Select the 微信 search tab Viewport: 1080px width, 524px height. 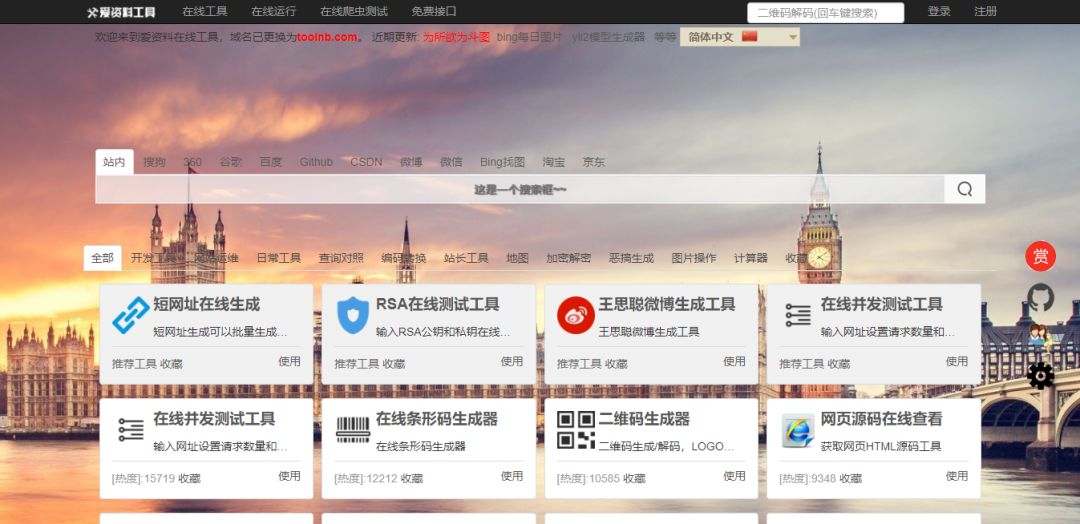(x=451, y=162)
